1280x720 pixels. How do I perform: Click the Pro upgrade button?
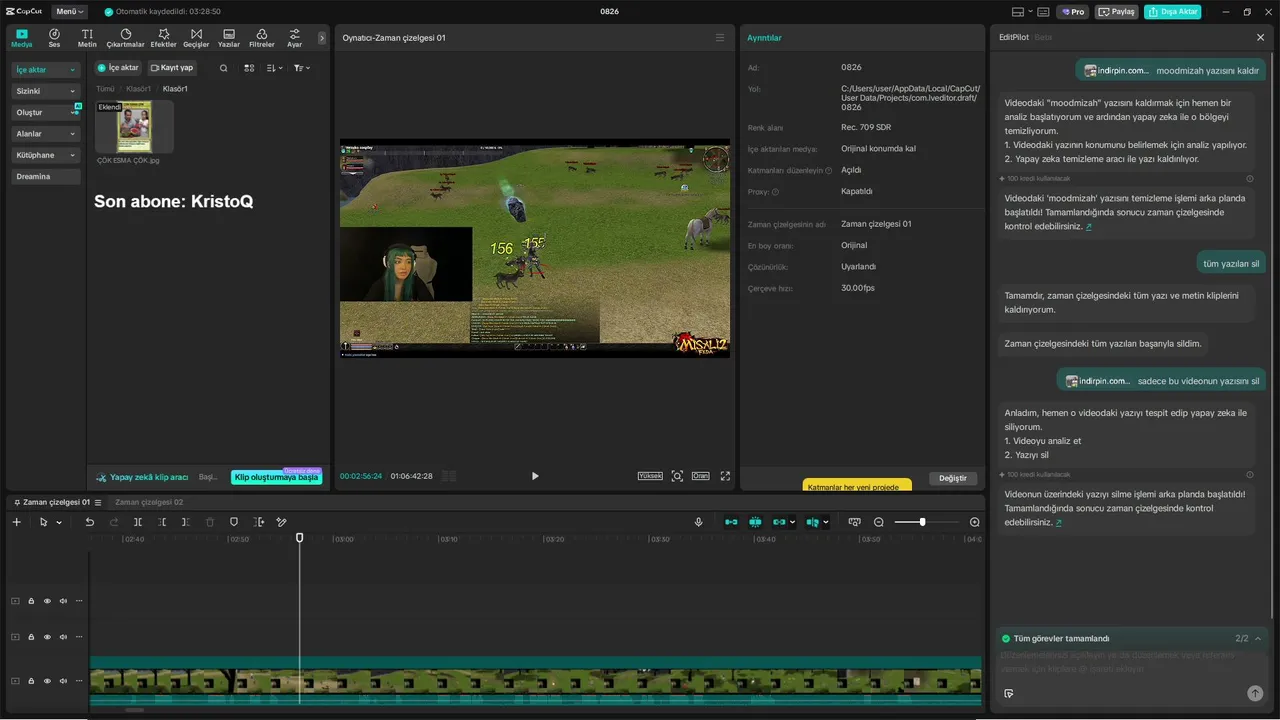1073,12
